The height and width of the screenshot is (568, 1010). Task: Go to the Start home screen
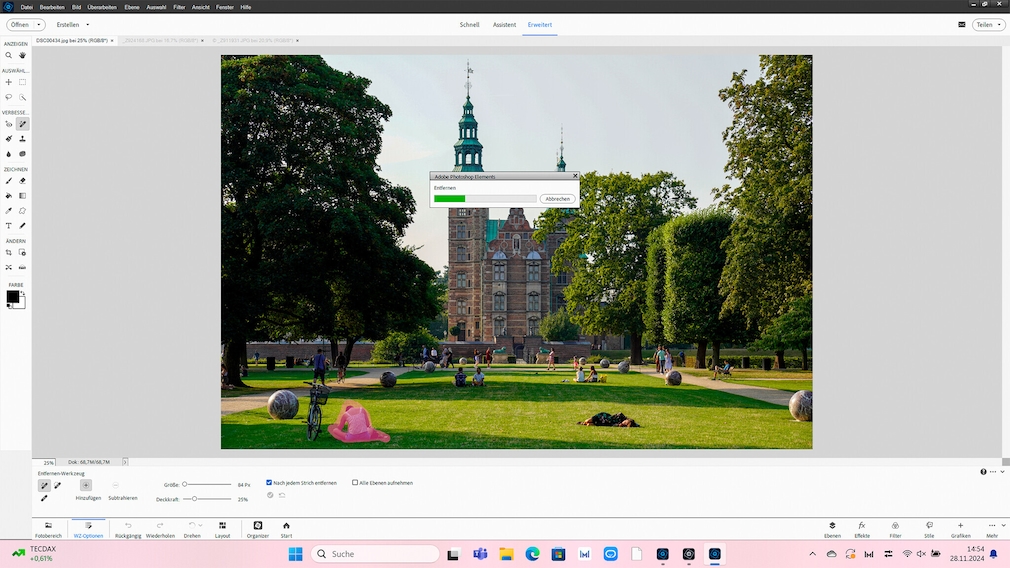(x=287, y=529)
